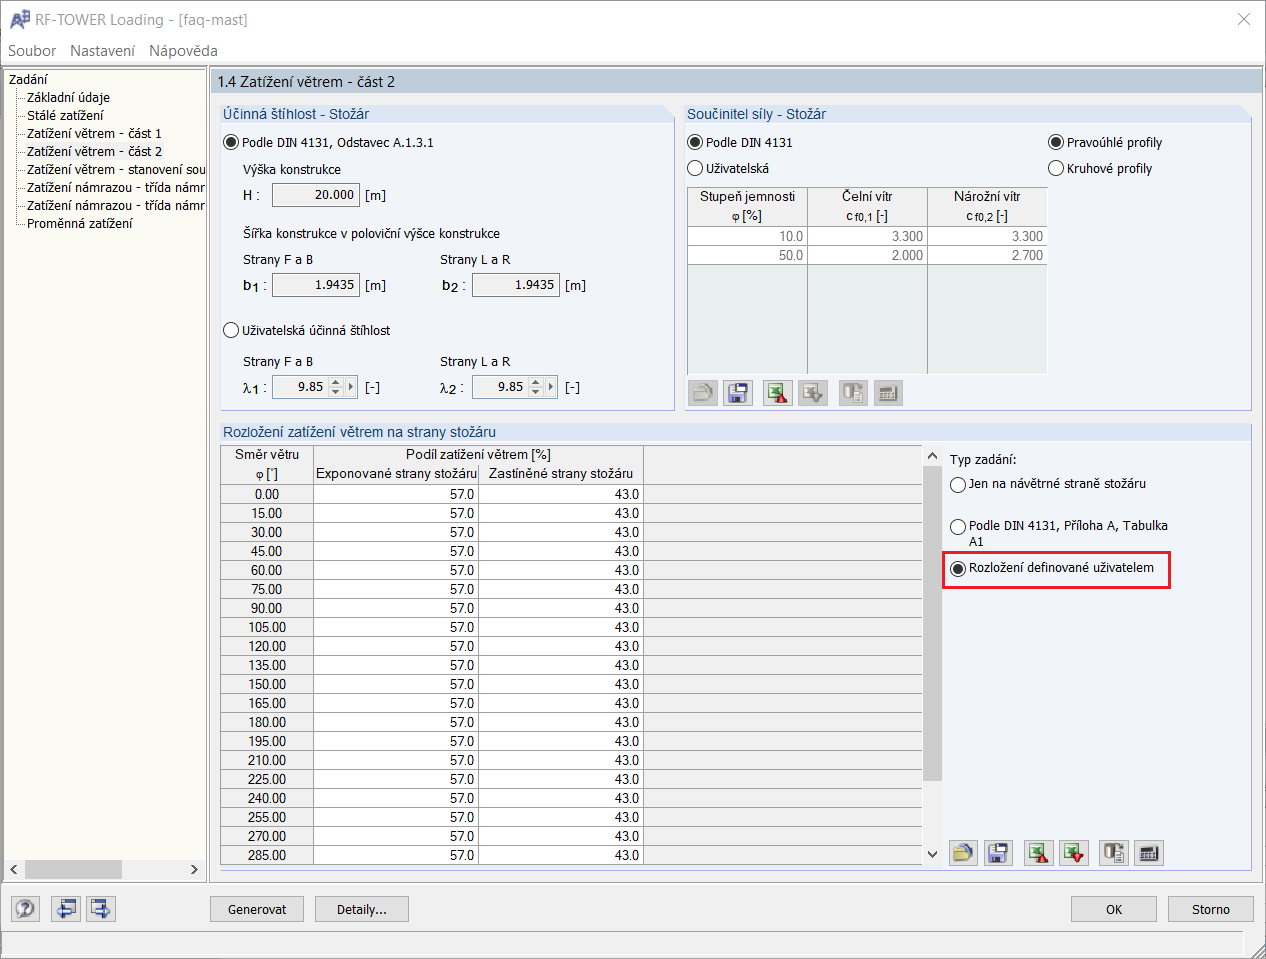Select Podle DIN 4131, Odstavec A.1.3.1 option
The height and width of the screenshot is (959, 1266).
click(x=231, y=142)
